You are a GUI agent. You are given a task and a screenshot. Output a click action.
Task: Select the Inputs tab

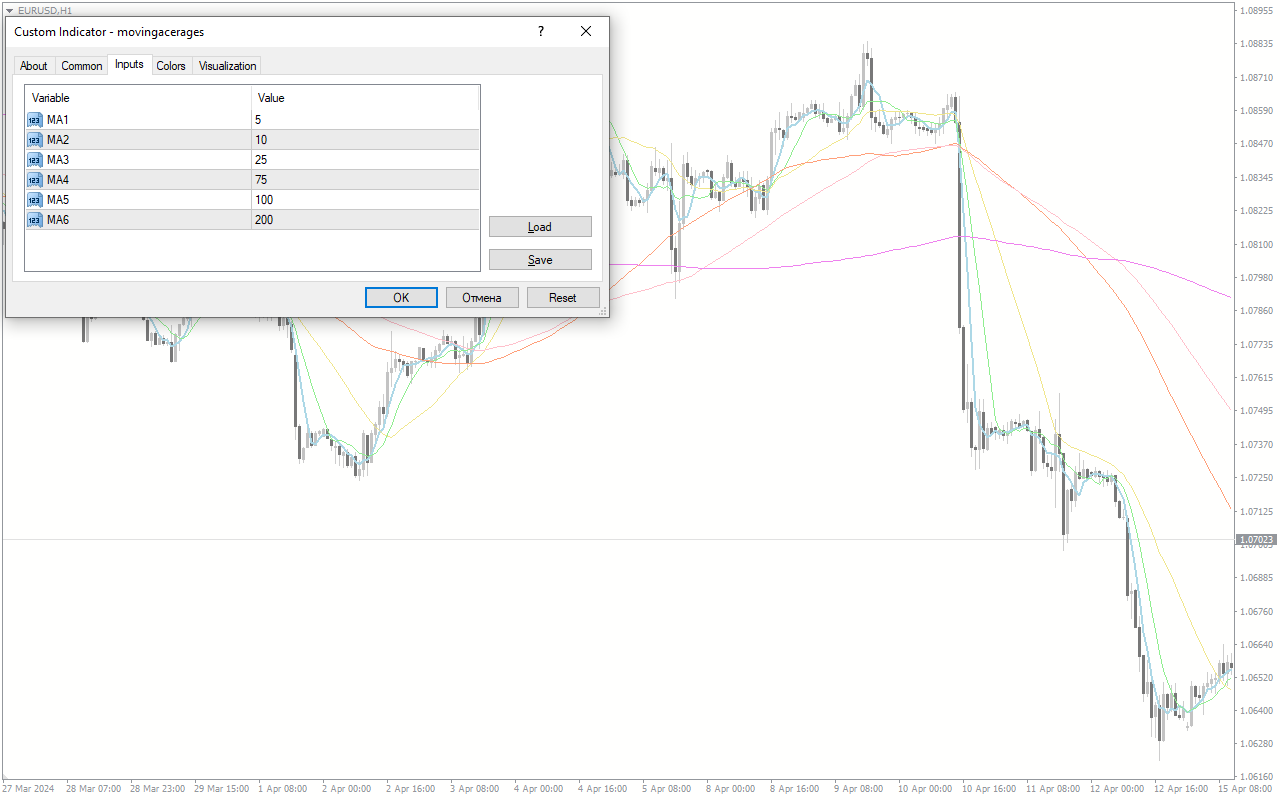(x=129, y=64)
